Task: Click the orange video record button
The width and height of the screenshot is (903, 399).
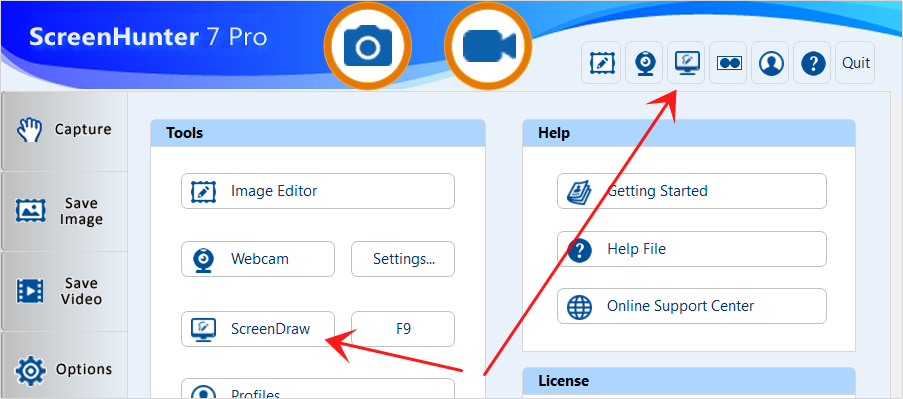Action: pos(489,47)
